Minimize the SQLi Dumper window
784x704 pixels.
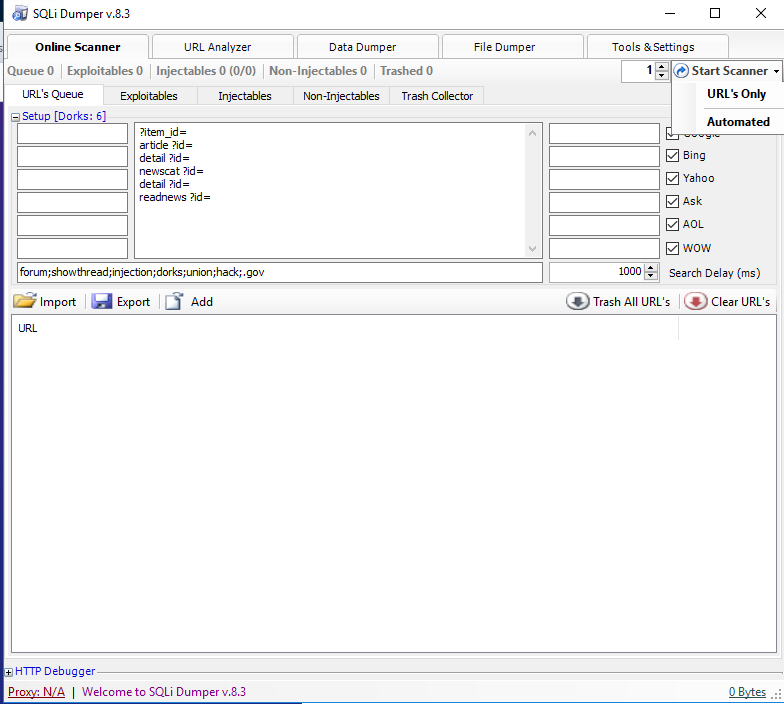point(670,14)
